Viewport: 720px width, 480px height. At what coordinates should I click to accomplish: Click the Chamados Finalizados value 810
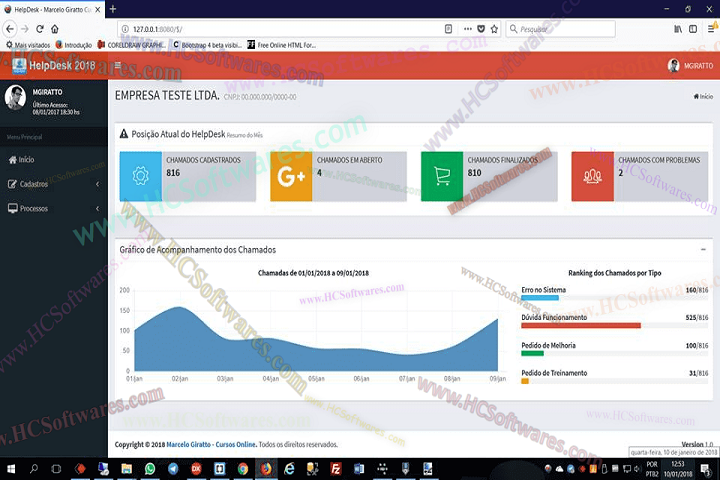coord(474,173)
